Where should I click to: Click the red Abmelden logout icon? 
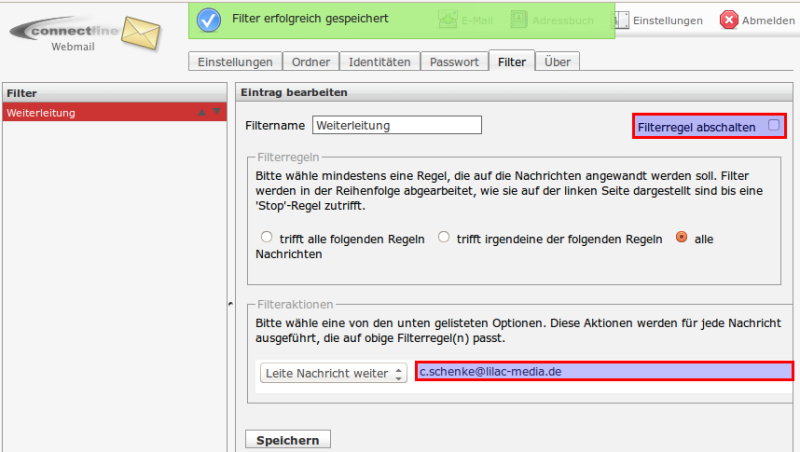coord(730,20)
